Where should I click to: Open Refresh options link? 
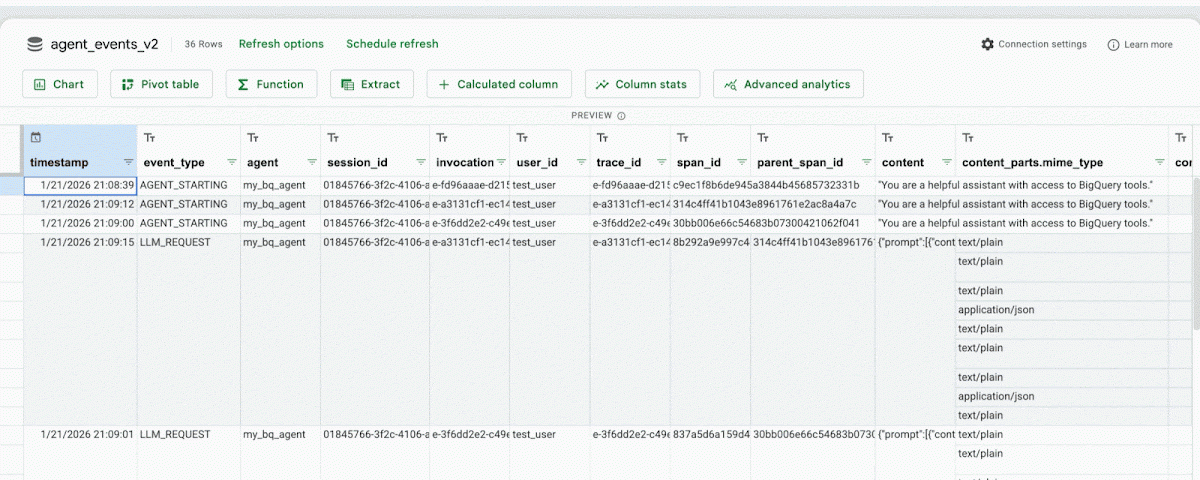pyautogui.click(x=281, y=44)
